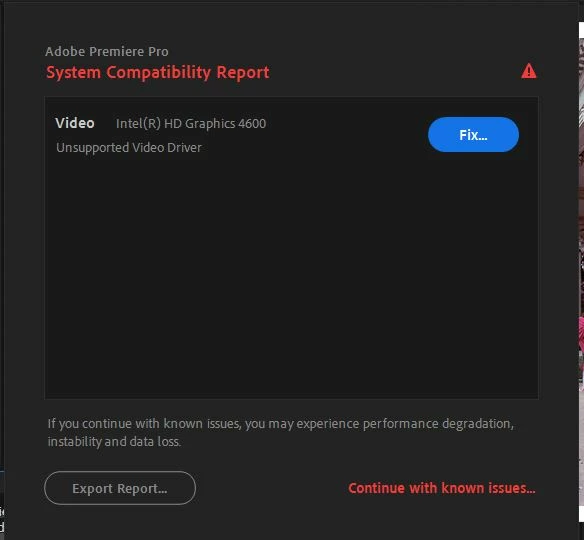Select the Video category label
This screenshot has width=584, height=540.
coord(75,123)
